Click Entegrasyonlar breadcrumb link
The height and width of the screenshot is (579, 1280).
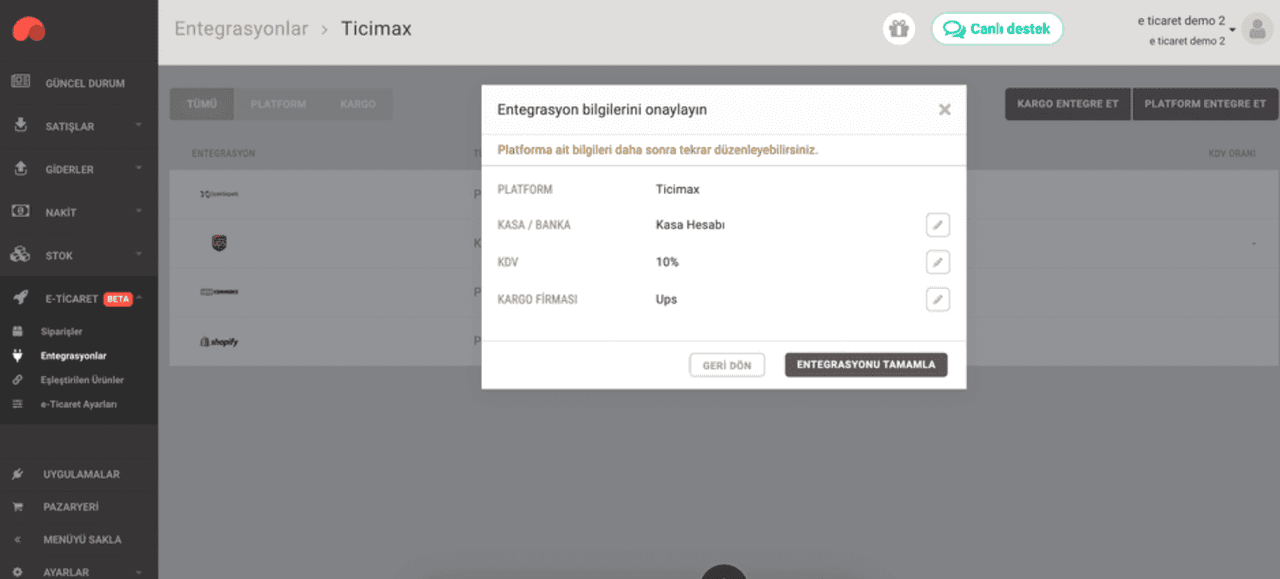[241, 29]
